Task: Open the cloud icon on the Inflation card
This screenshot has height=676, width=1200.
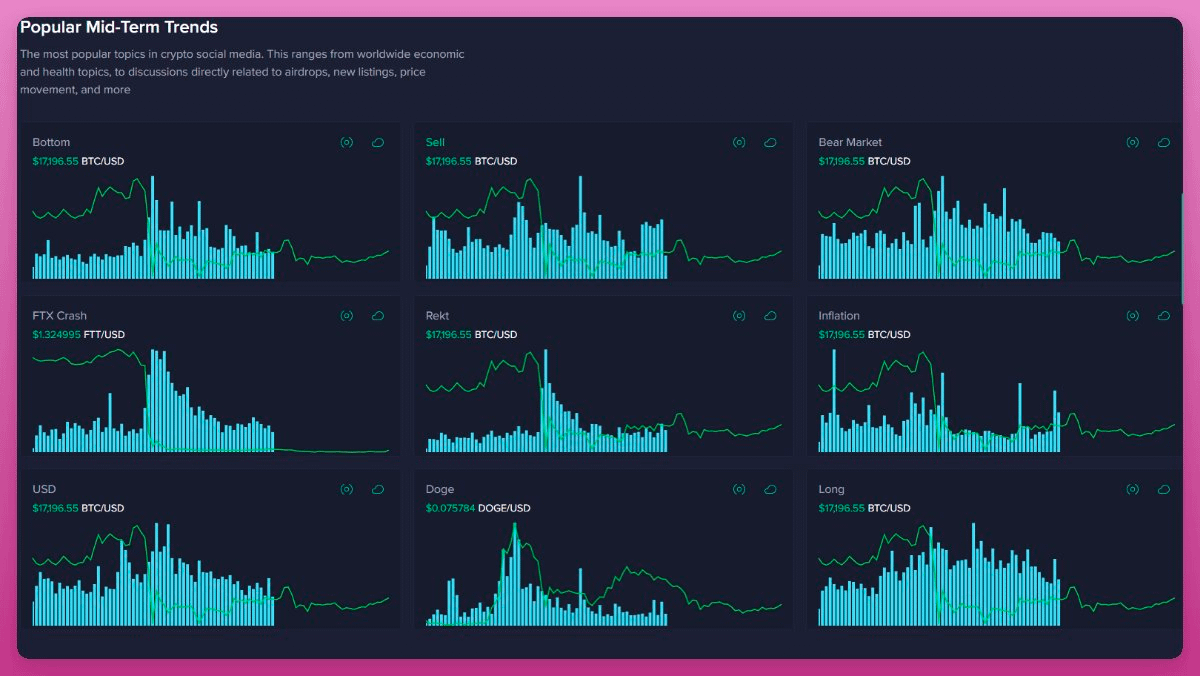Action: pos(1163,316)
